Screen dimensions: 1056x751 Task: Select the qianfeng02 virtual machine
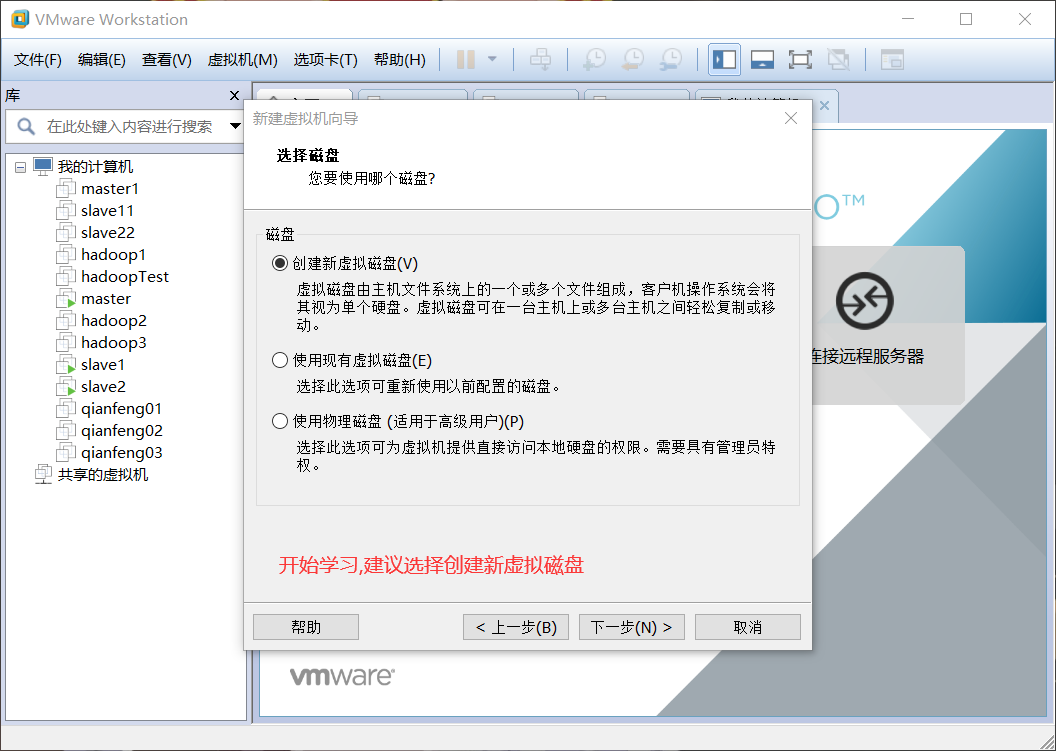pos(122,431)
